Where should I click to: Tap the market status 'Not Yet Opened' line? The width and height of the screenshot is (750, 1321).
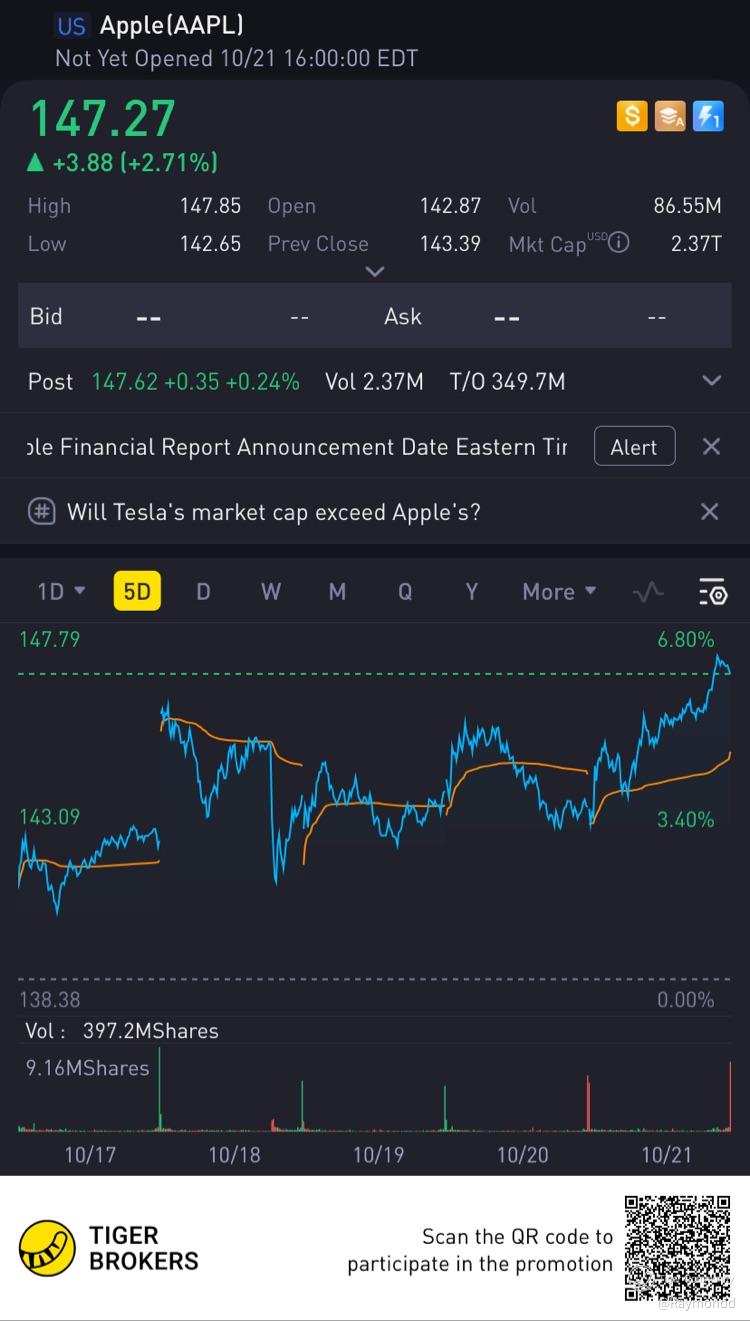tap(236, 58)
